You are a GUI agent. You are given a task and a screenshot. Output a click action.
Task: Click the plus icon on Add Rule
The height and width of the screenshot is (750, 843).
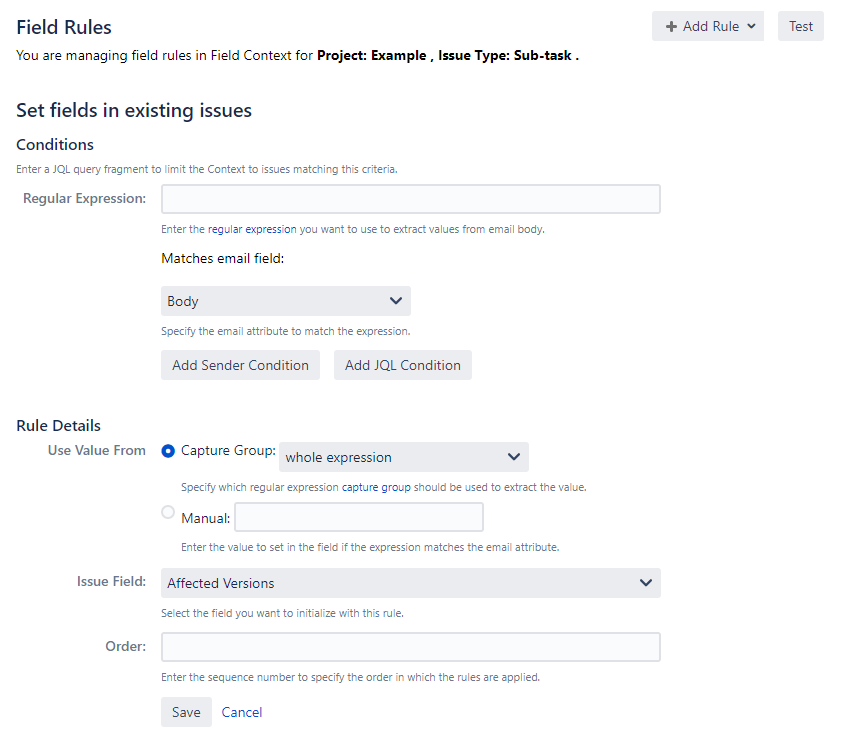(671, 26)
